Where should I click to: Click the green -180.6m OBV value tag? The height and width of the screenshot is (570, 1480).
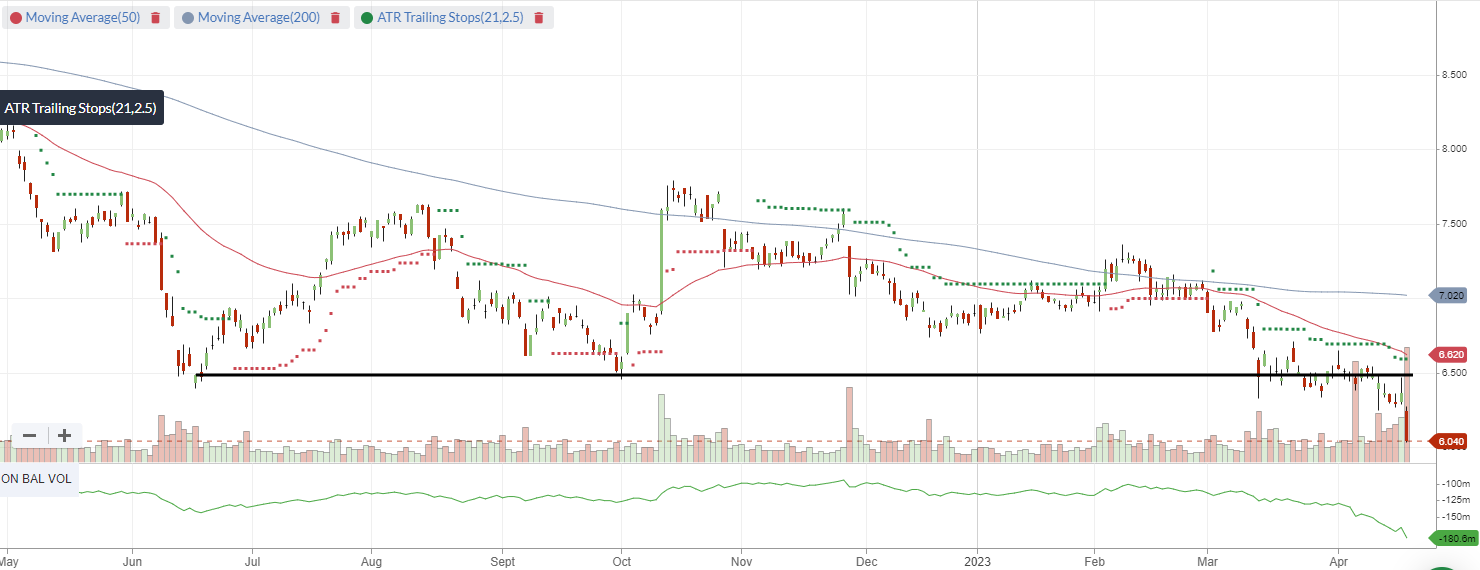click(x=1456, y=539)
